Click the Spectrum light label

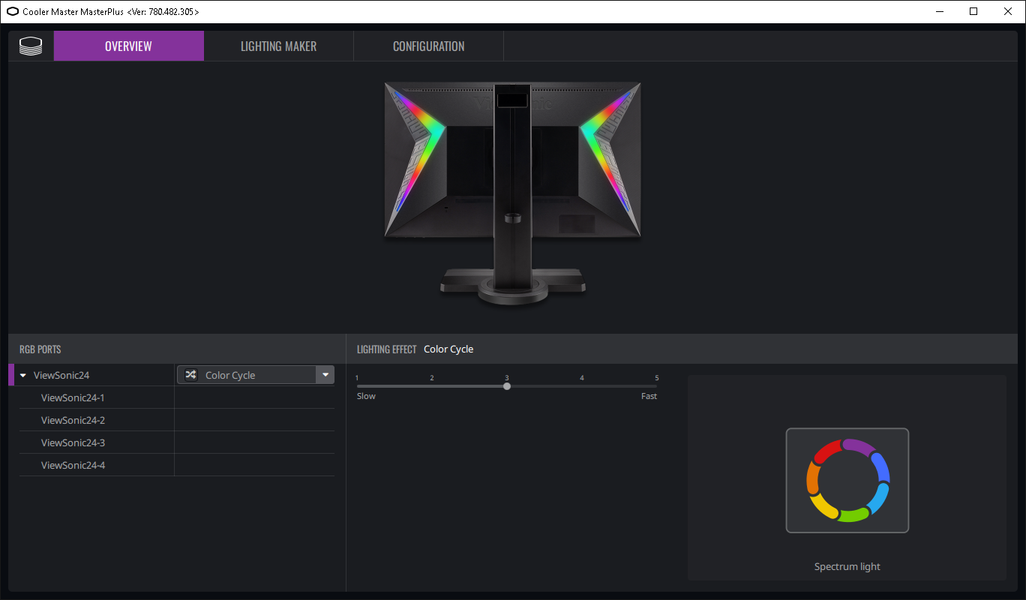(x=847, y=567)
